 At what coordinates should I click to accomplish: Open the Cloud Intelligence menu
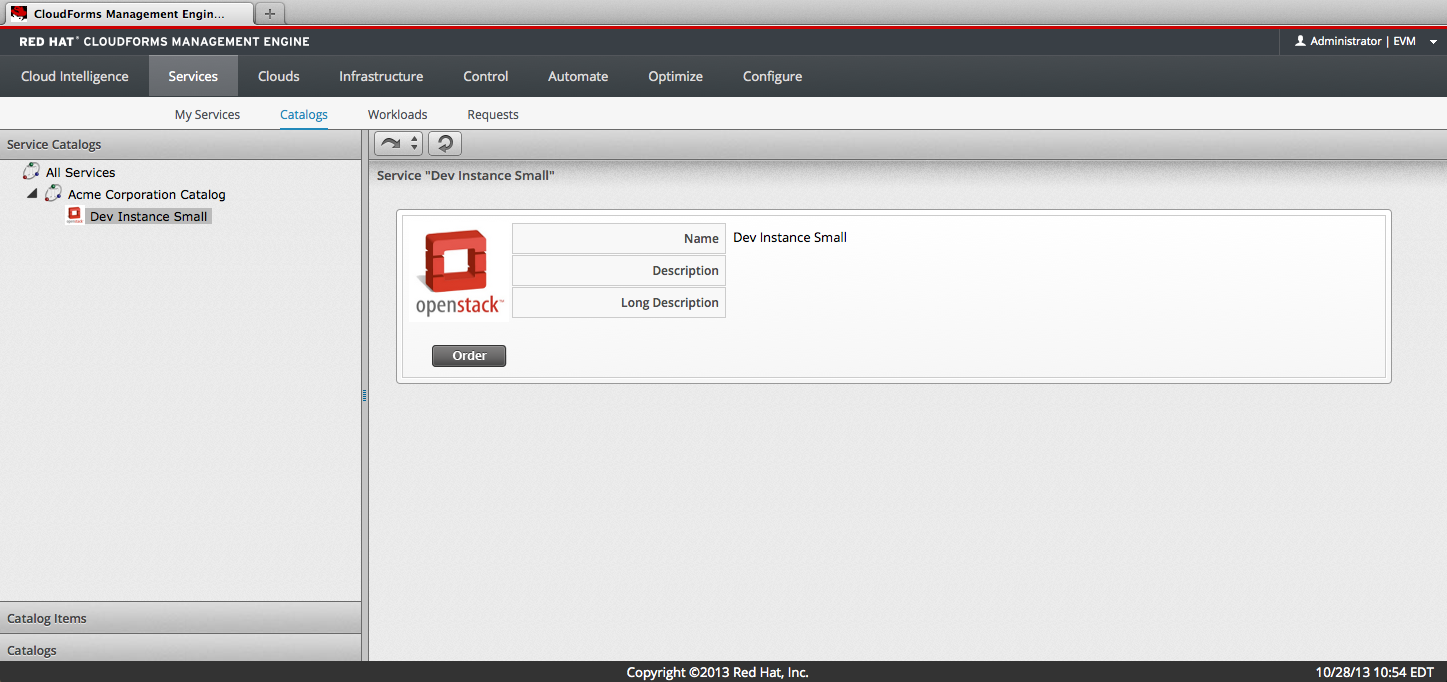[75, 76]
